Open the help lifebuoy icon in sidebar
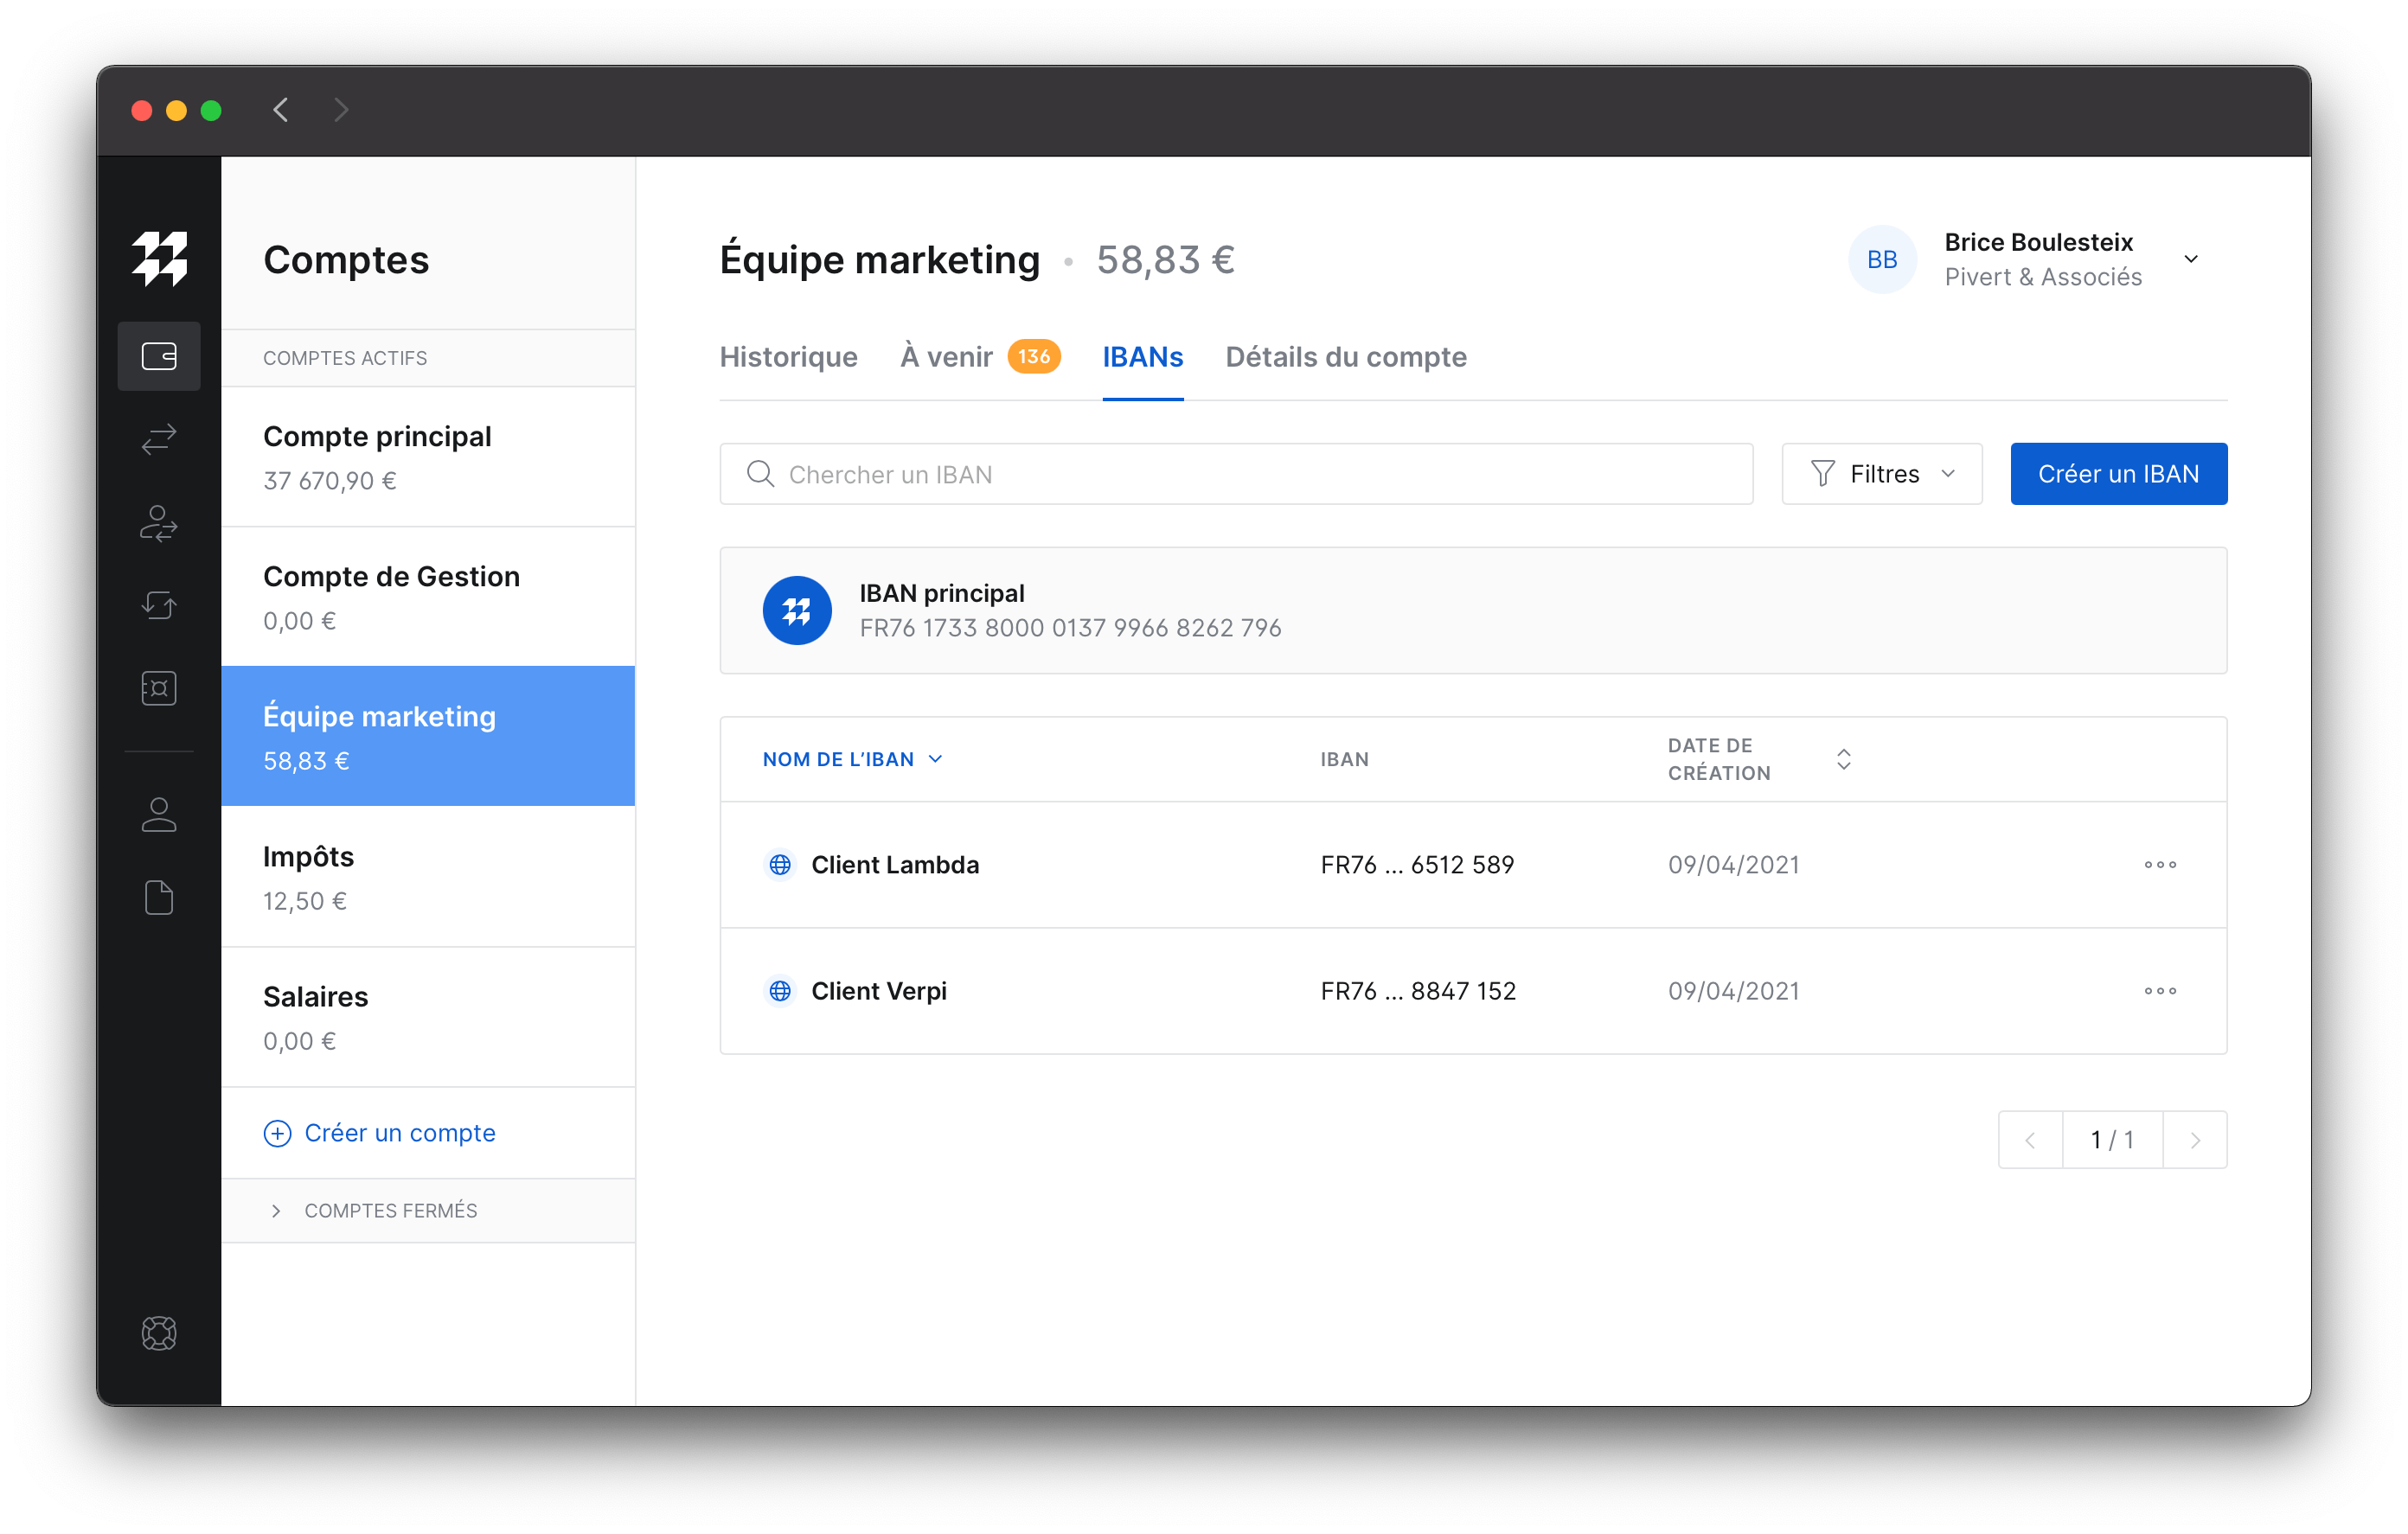Screen dimensions: 2408x1534 click(159, 1333)
